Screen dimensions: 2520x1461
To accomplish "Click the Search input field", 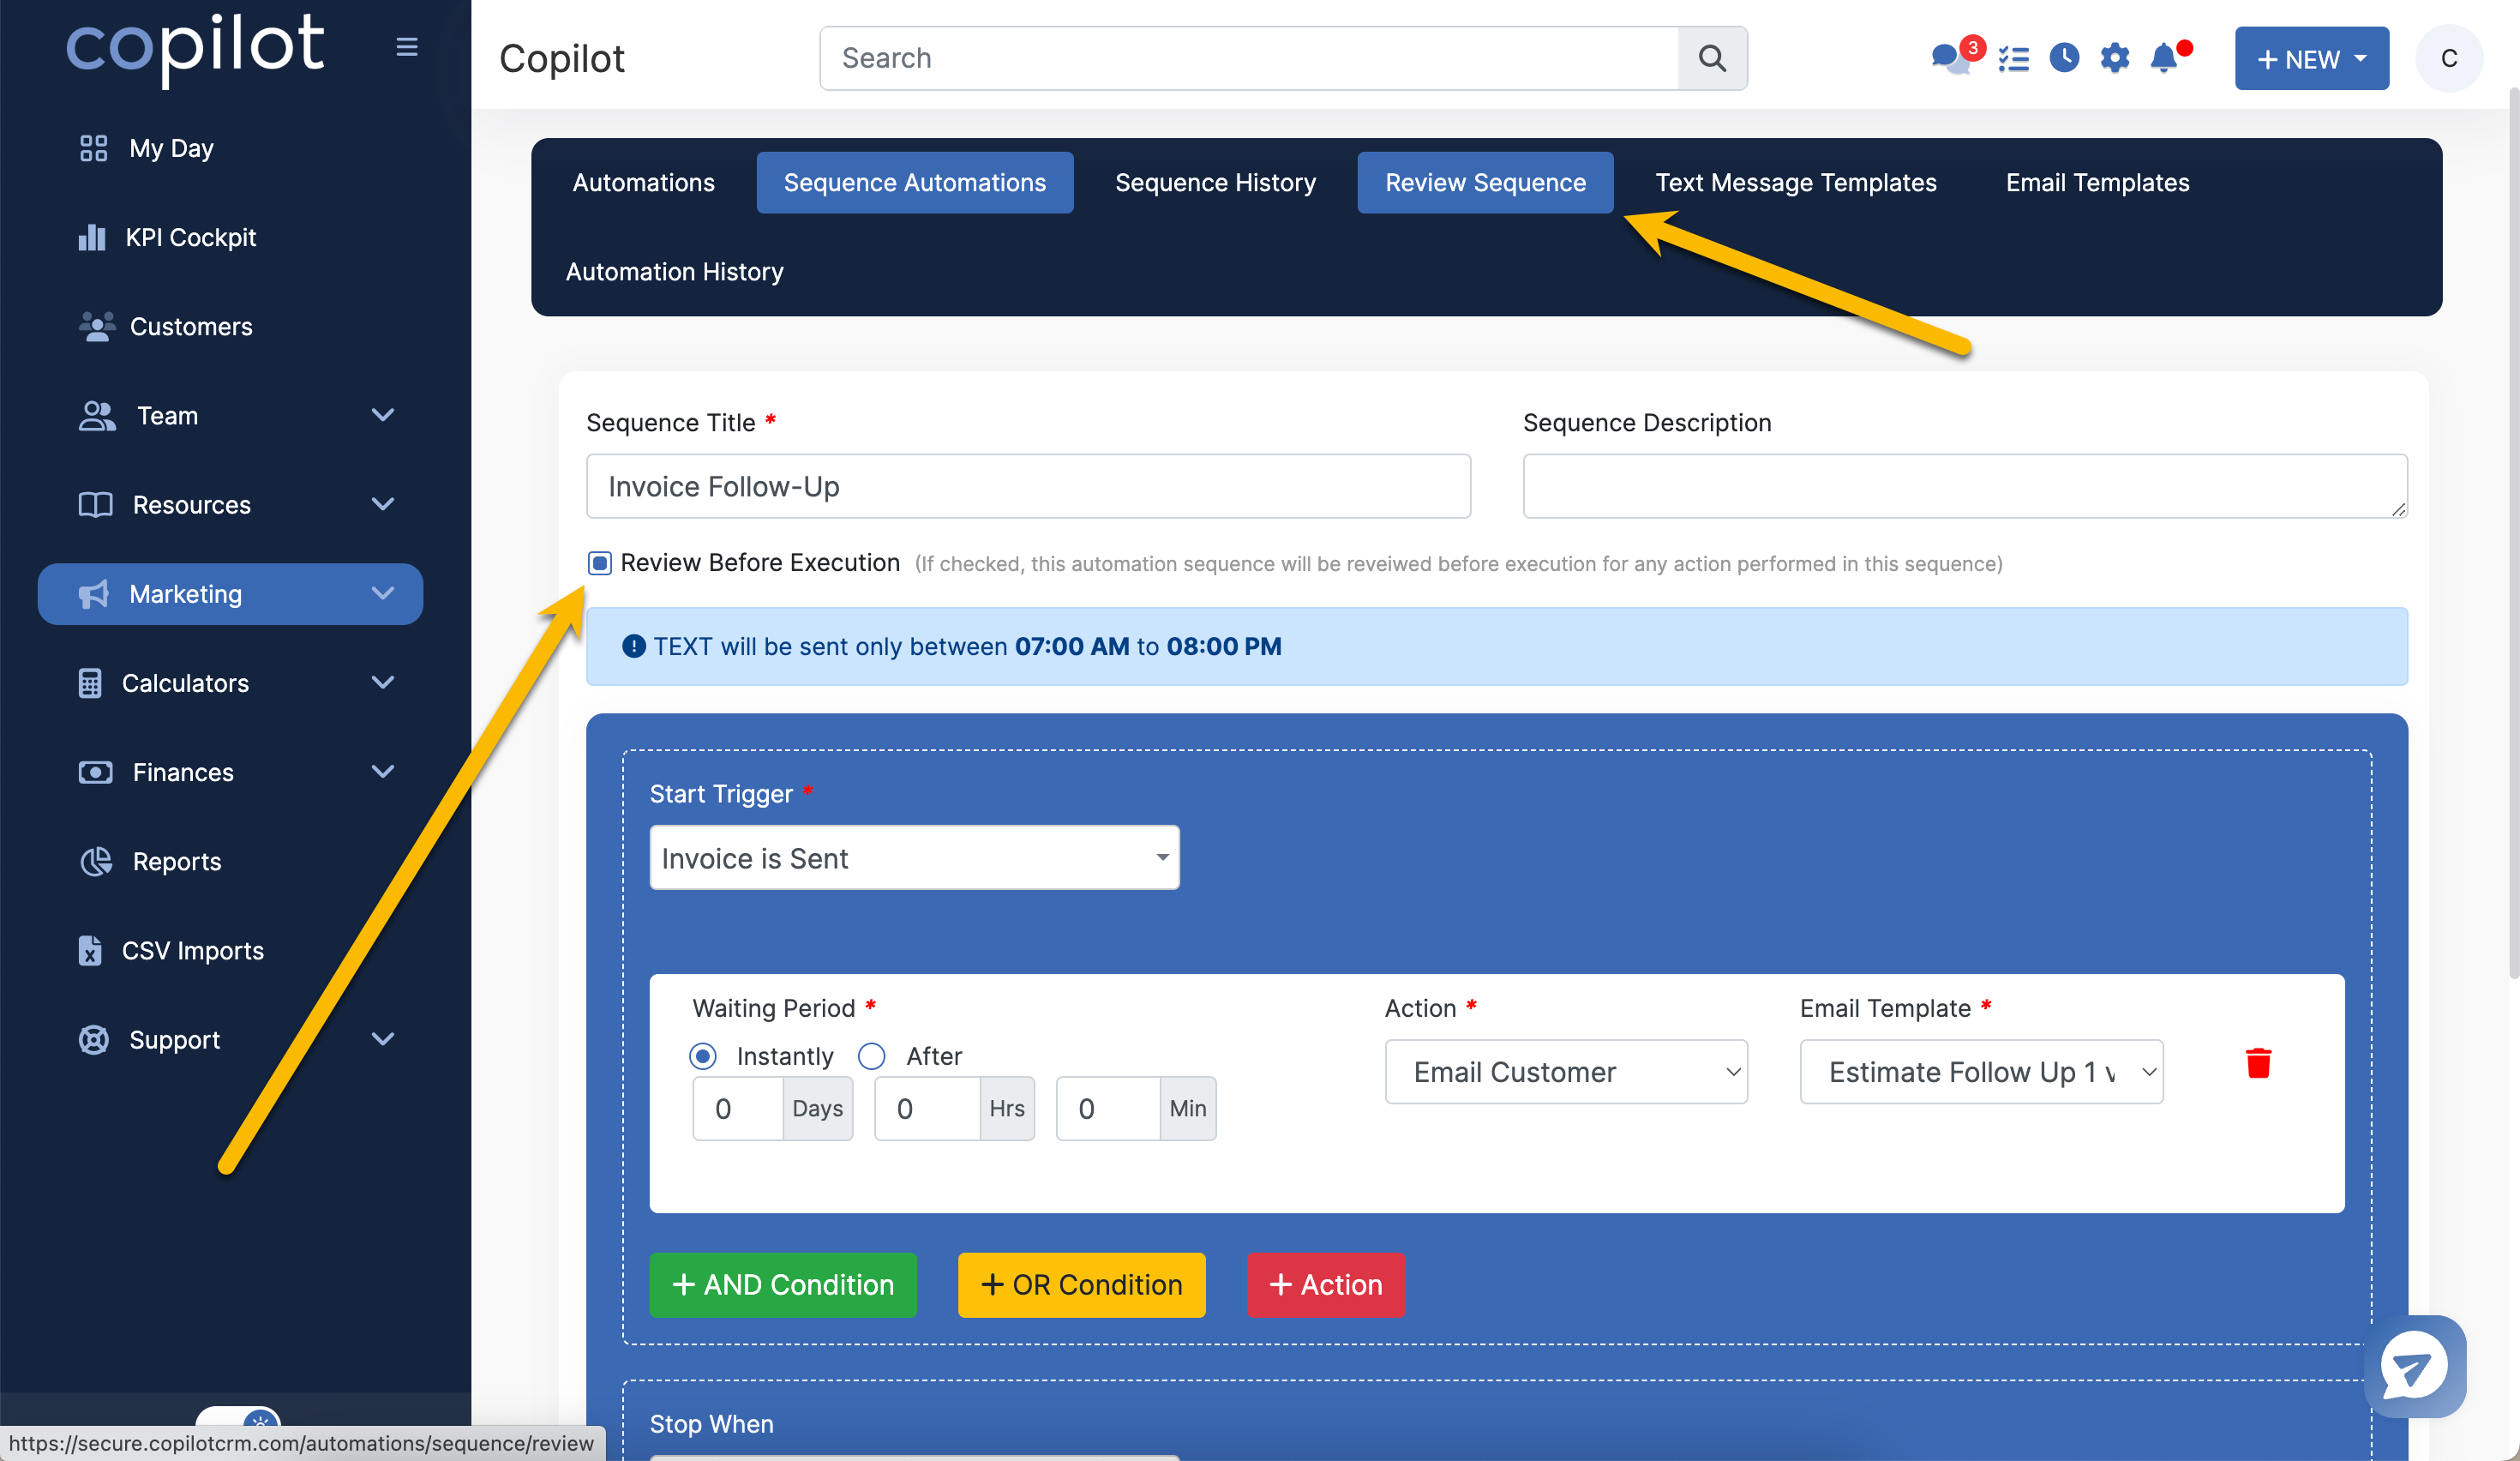I will point(1249,58).
